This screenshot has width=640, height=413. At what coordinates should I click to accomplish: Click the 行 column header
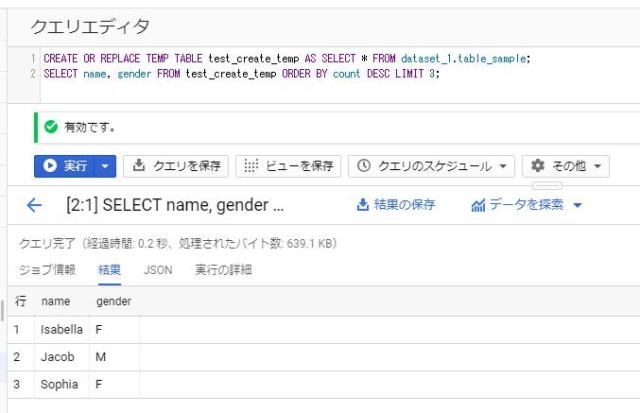20,301
